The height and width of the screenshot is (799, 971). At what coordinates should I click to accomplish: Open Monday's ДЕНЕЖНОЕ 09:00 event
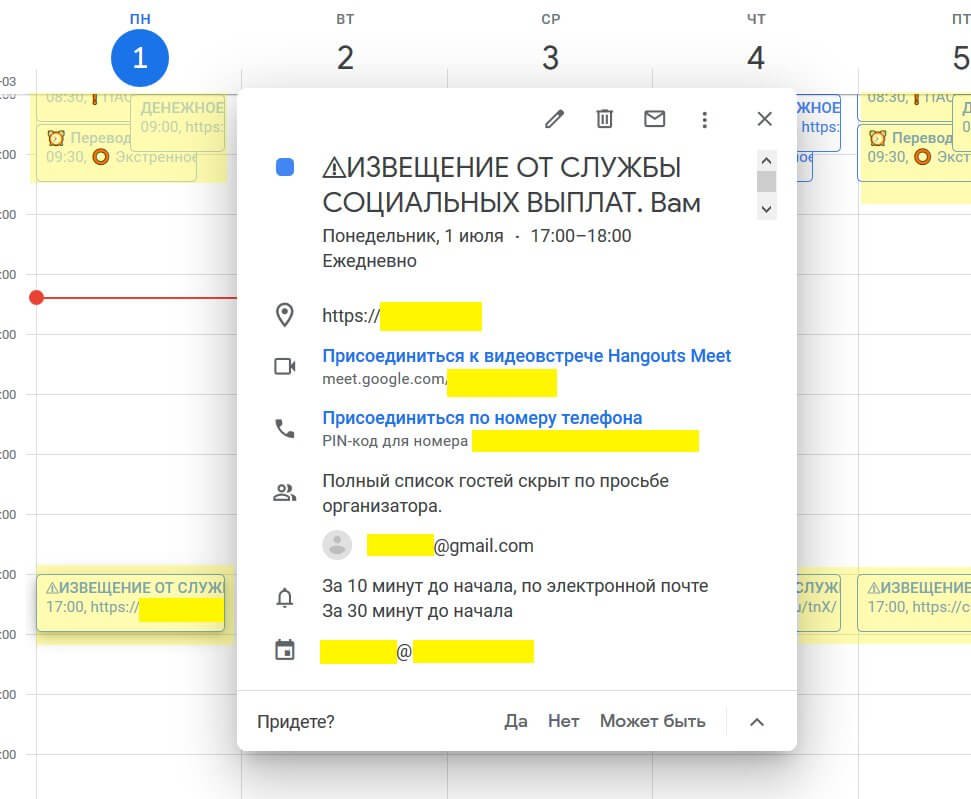(178, 123)
